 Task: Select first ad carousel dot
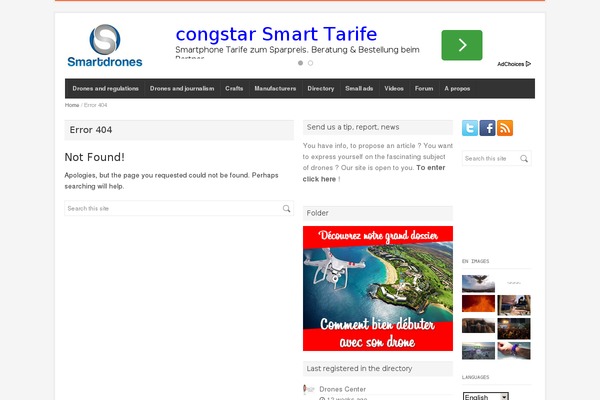coord(300,63)
